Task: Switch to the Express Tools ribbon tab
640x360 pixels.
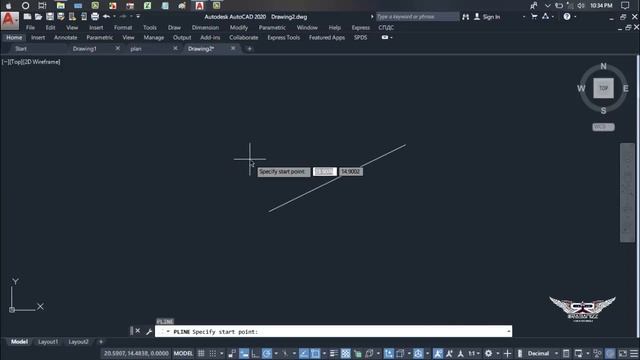Action: (284, 37)
